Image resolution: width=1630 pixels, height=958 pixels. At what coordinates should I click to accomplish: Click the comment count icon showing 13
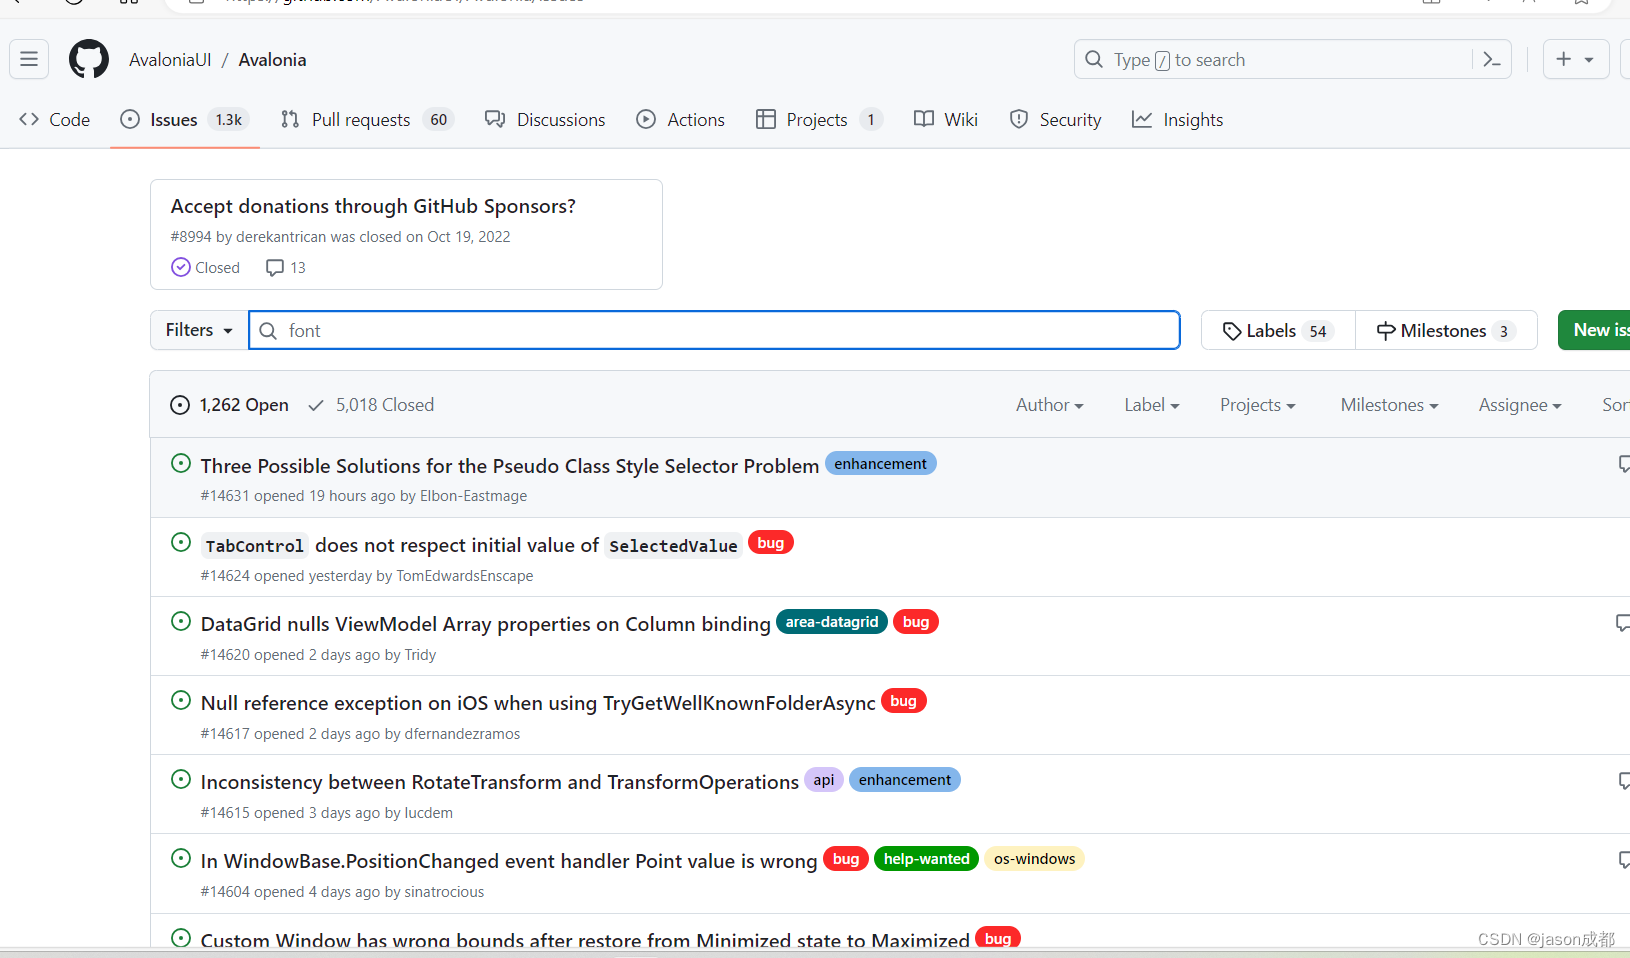tap(275, 268)
